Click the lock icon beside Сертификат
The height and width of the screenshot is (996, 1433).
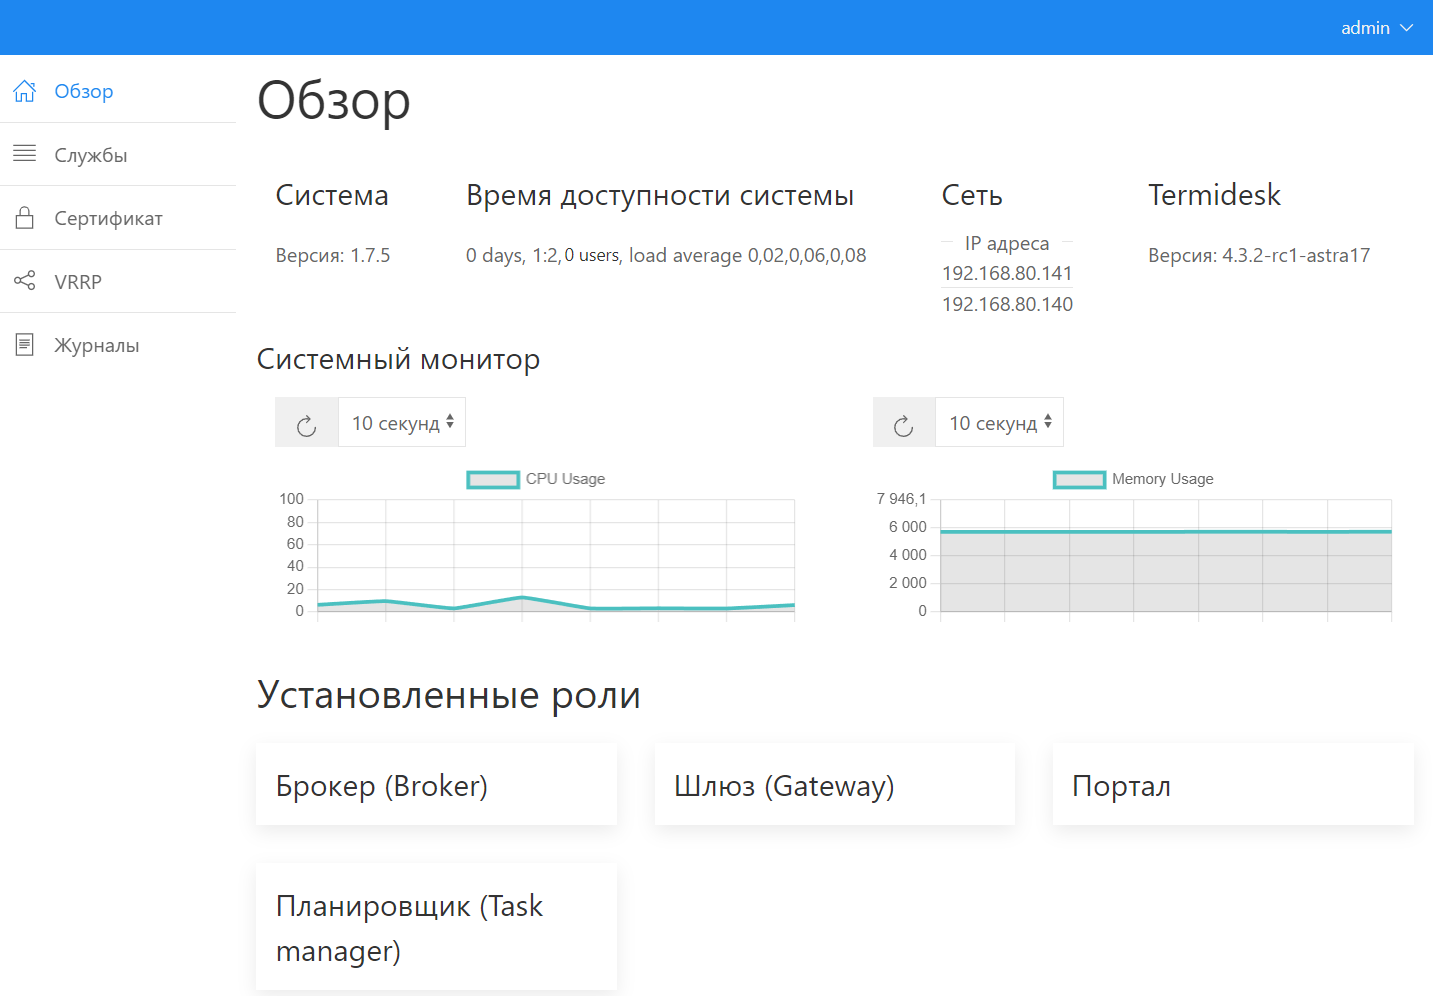(x=25, y=218)
